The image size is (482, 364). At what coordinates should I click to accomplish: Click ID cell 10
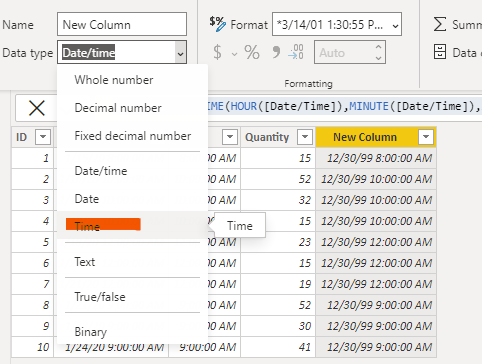coord(33,347)
